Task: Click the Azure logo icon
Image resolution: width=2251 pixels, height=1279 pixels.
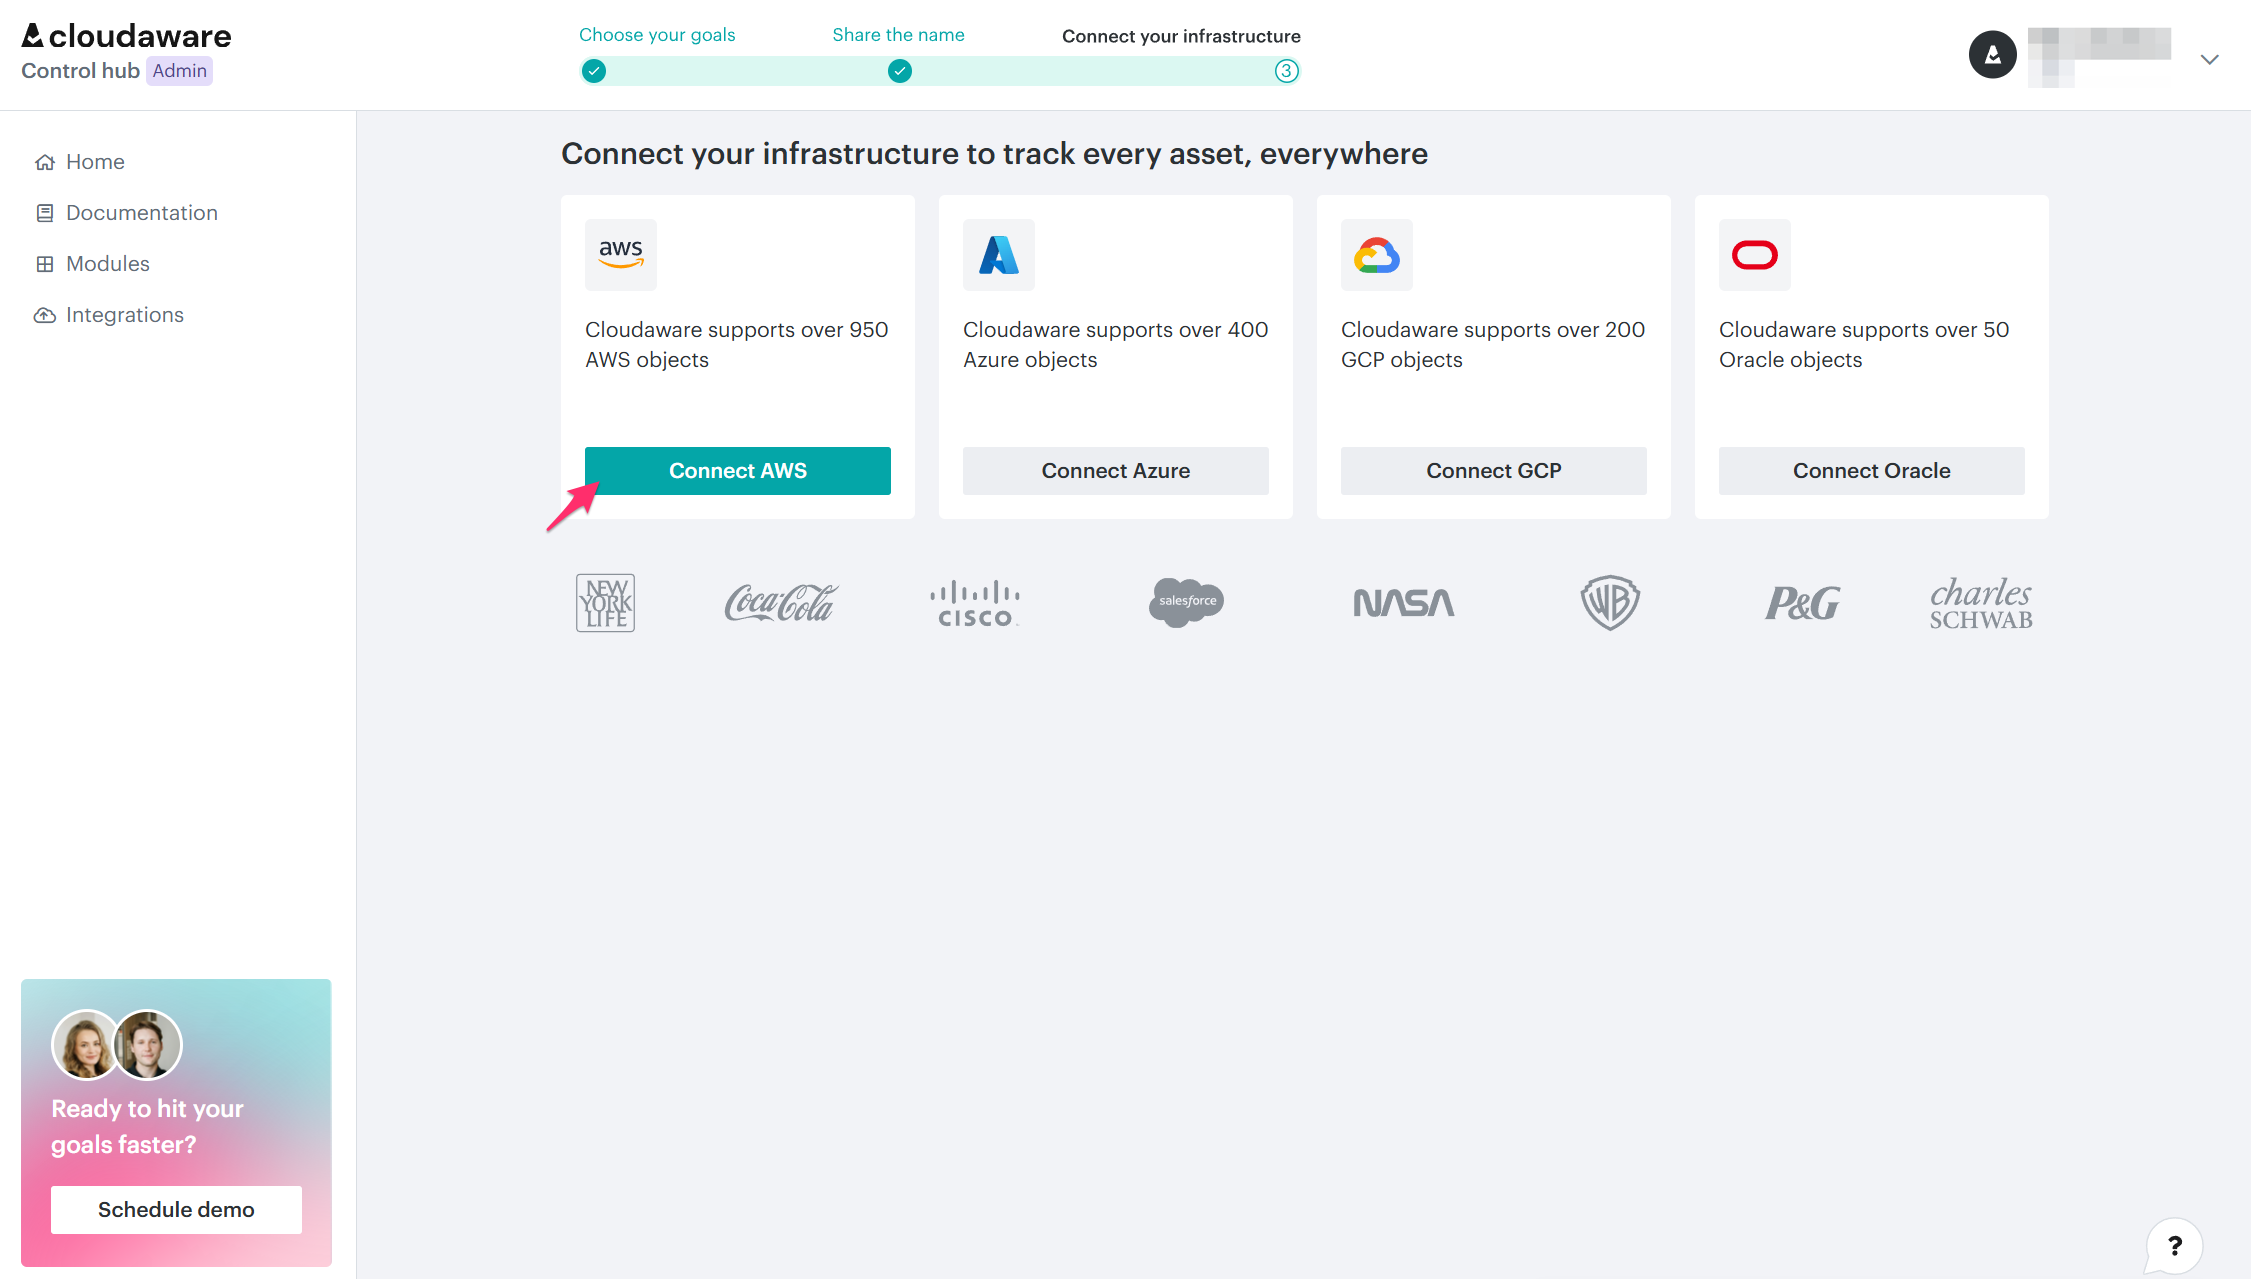Action: pyautogui.click(x=998, y=254)
